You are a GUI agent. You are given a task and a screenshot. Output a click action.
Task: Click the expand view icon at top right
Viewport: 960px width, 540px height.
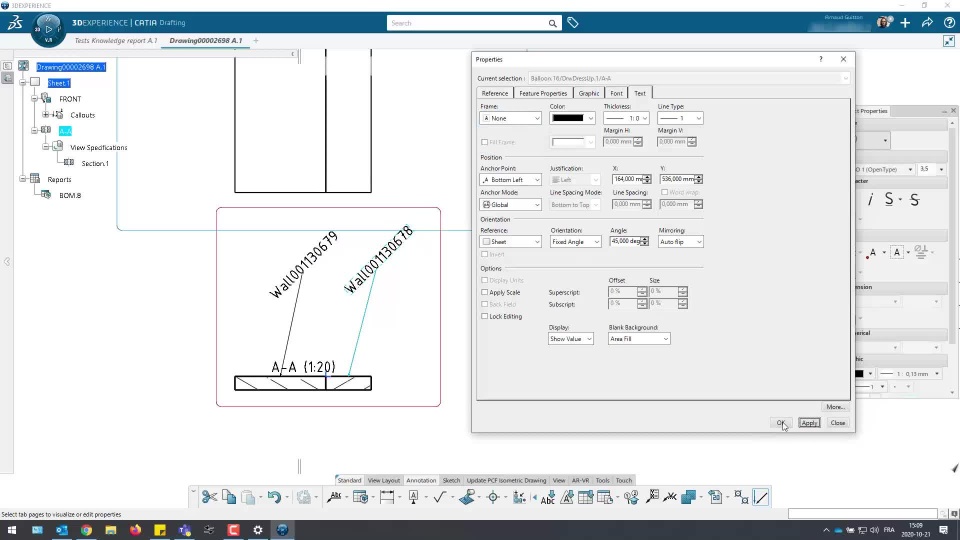tap(948, 41)
